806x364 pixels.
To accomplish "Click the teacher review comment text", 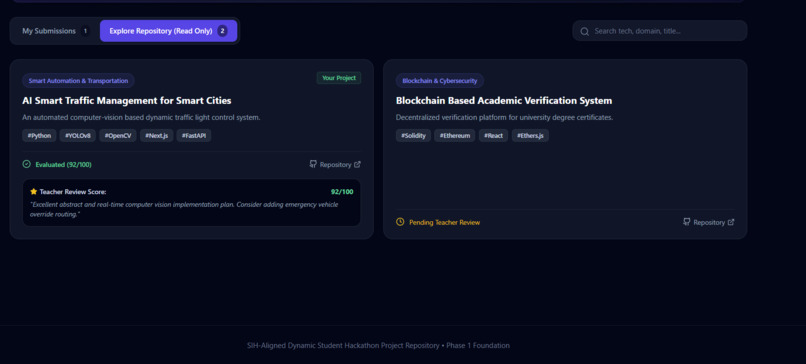I will (x=184, y=209).
